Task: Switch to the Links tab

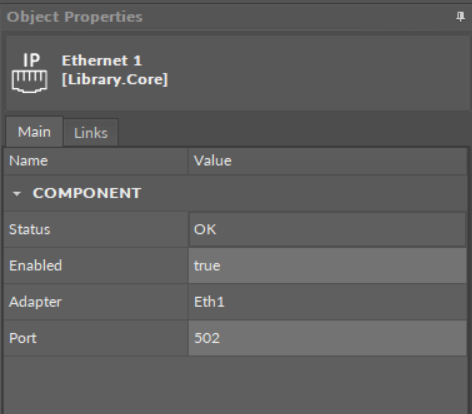Action: coord(91,133)
